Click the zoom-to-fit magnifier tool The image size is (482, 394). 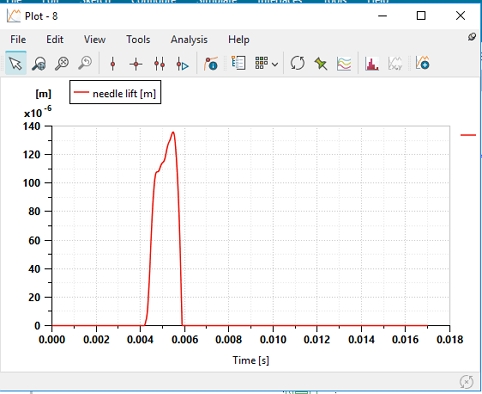pos(62,63)
